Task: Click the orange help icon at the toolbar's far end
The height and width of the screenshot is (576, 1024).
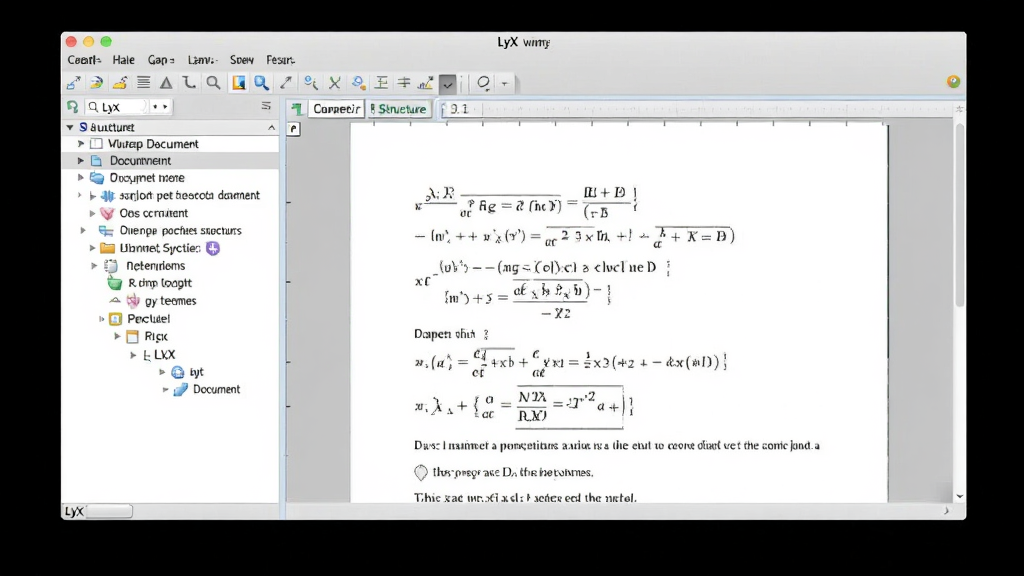Action: 953,82
